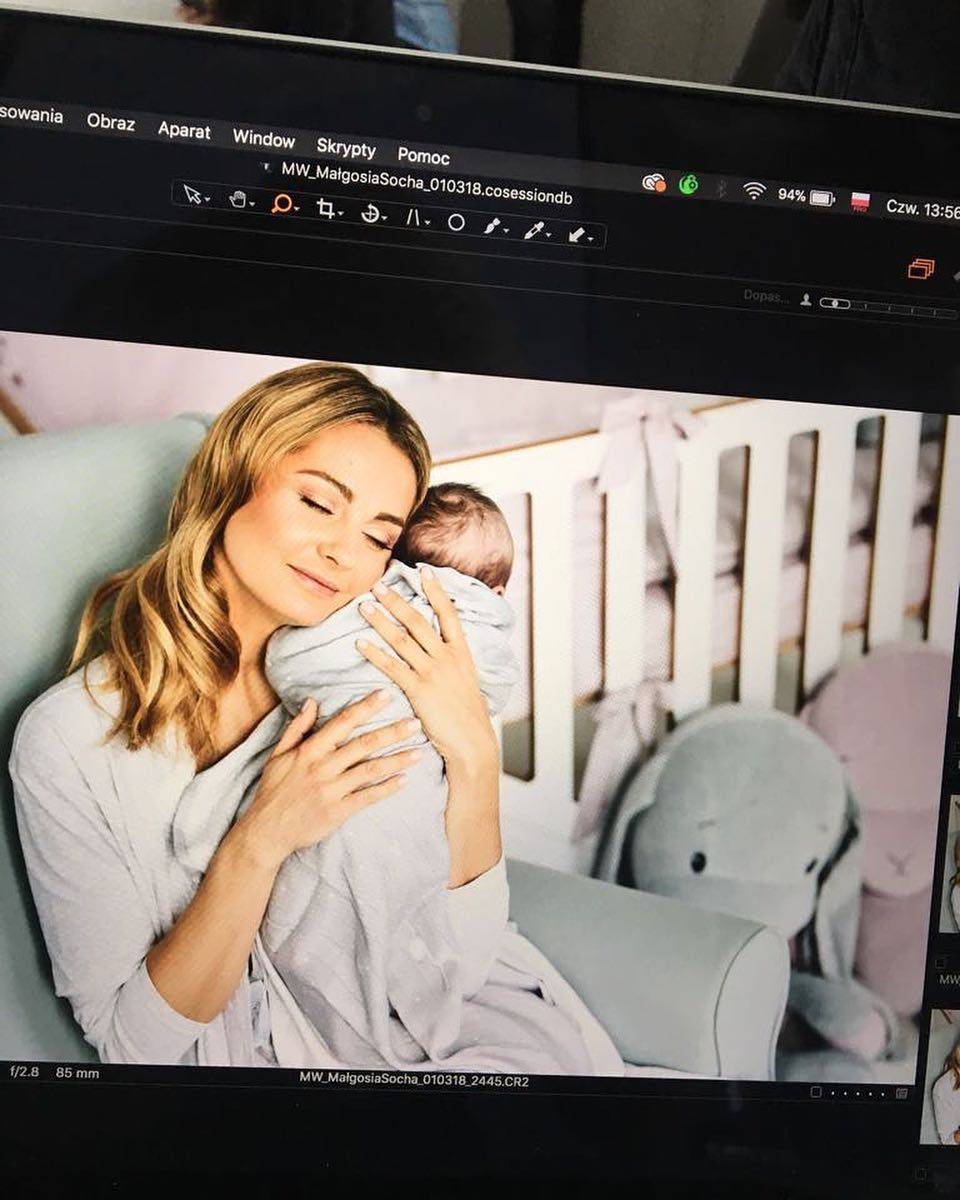This screenshot has height=1200, width=960.
Task: Click the fifth rating dot under the image
Action: pos(883,1094)
